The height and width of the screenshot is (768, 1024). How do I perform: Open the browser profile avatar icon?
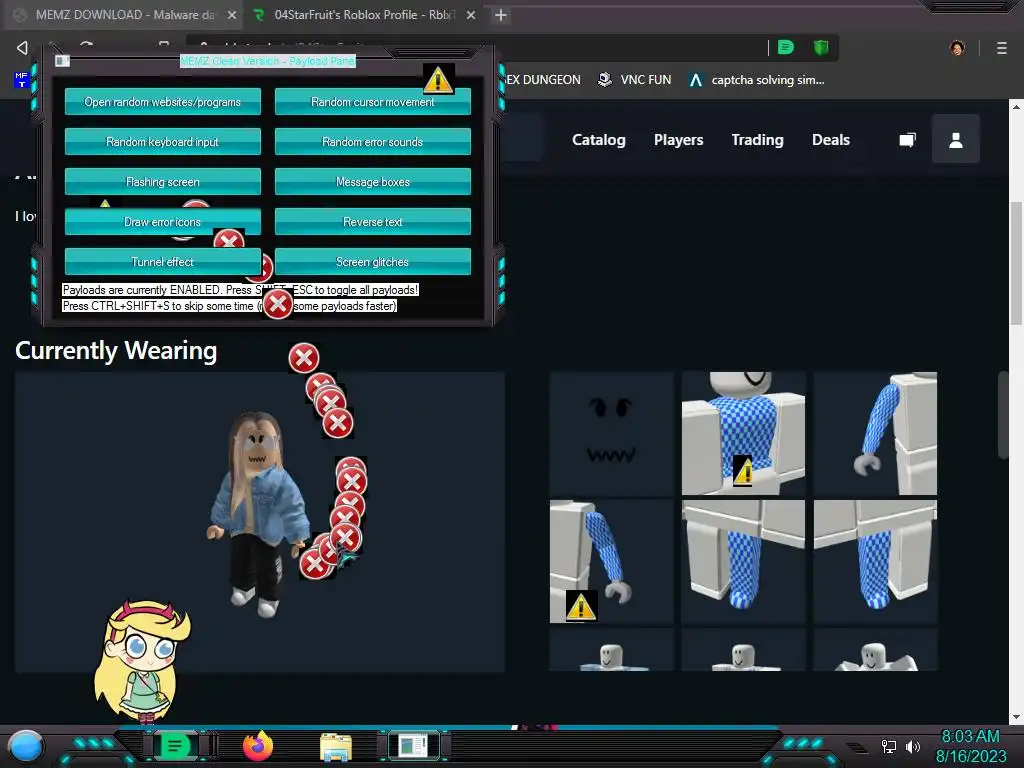pyautogui.click(x=957, y=48)
